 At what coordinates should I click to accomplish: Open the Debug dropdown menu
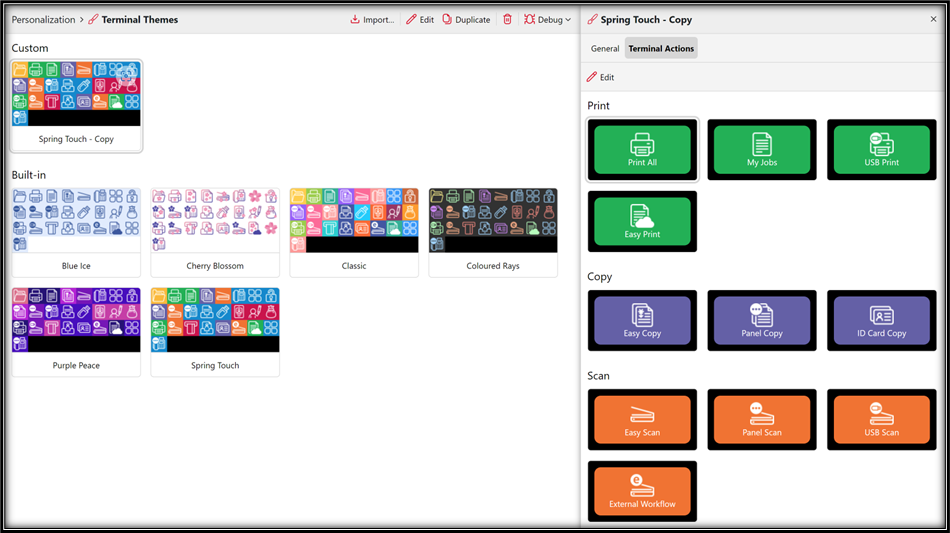[x=548, y=19]
